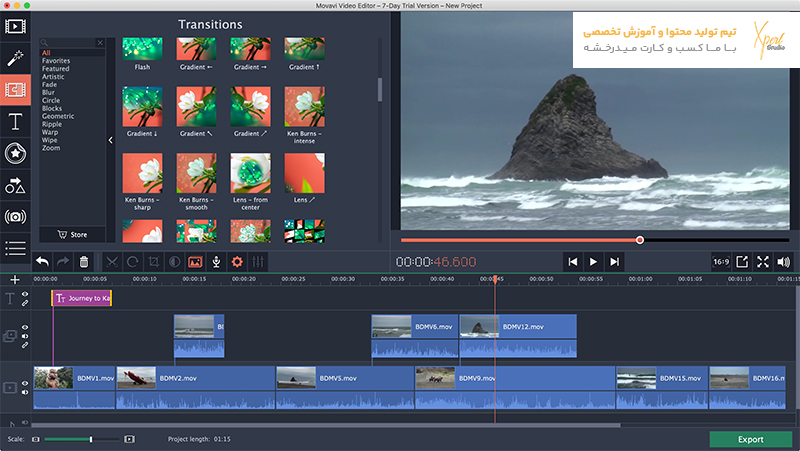Screen dimensions: 800x451
Task: Detach the preview window
Action: (742, 262)
